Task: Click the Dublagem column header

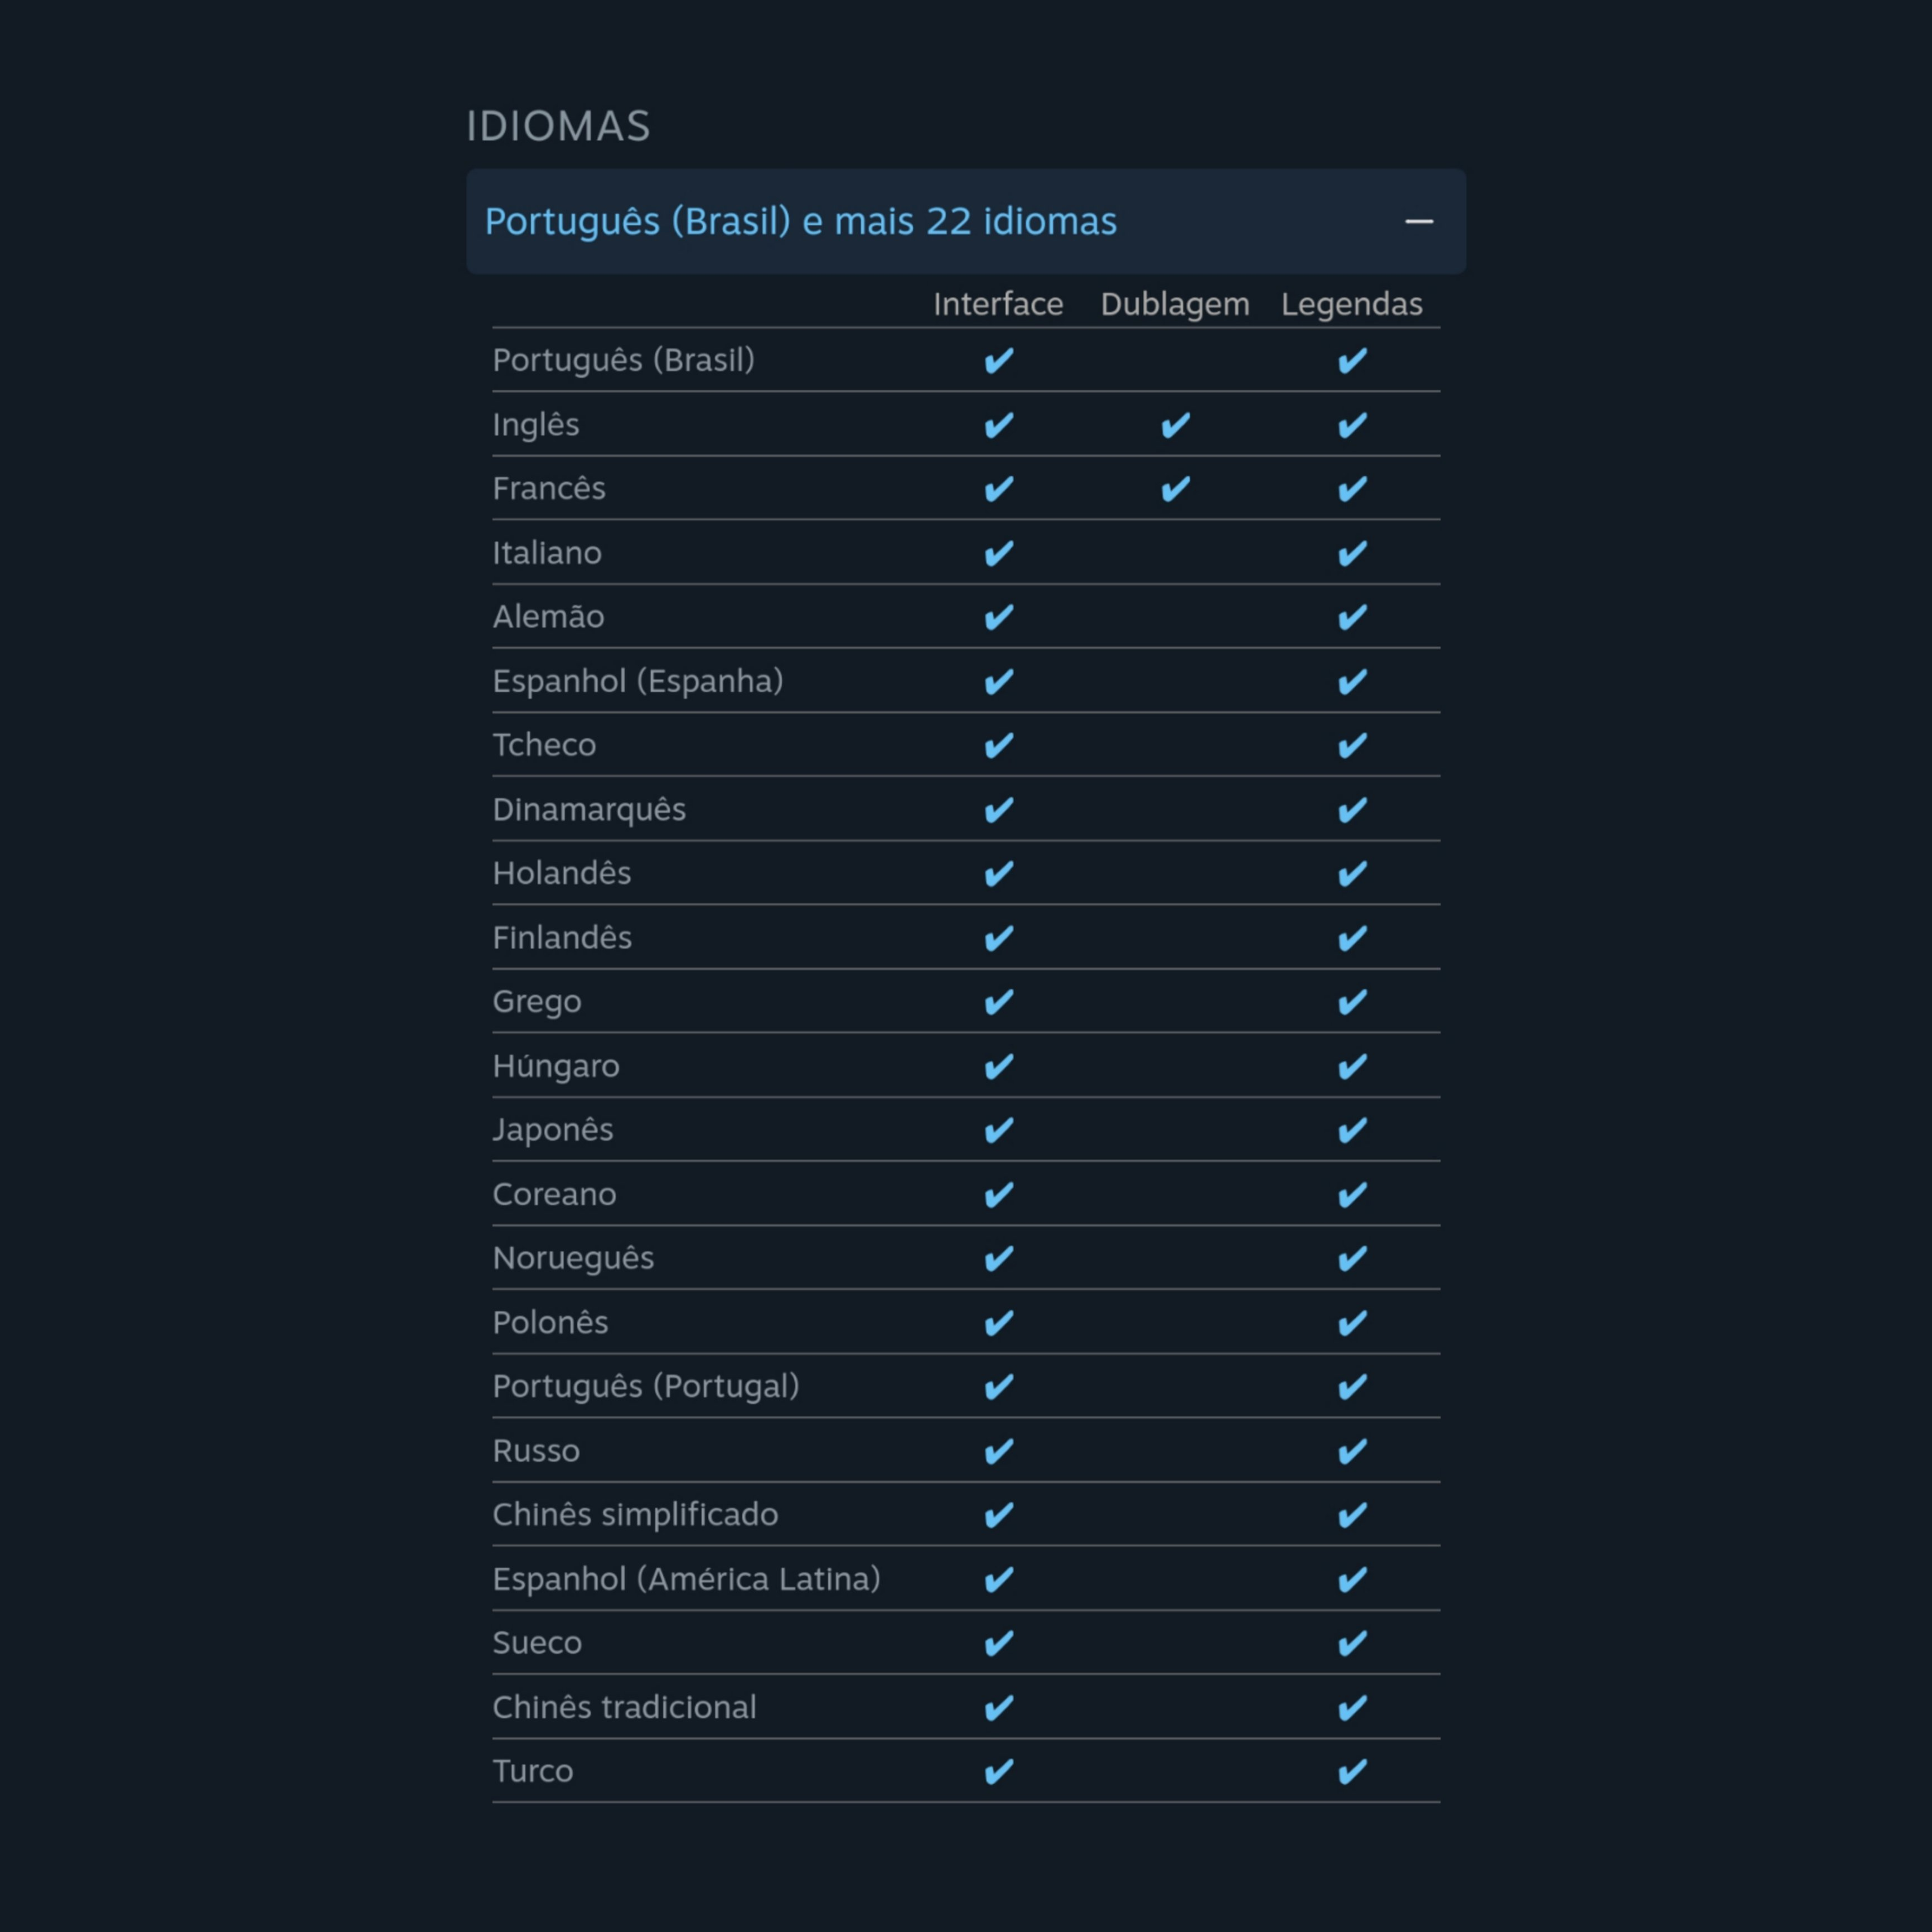Action: coord(1174,304)
